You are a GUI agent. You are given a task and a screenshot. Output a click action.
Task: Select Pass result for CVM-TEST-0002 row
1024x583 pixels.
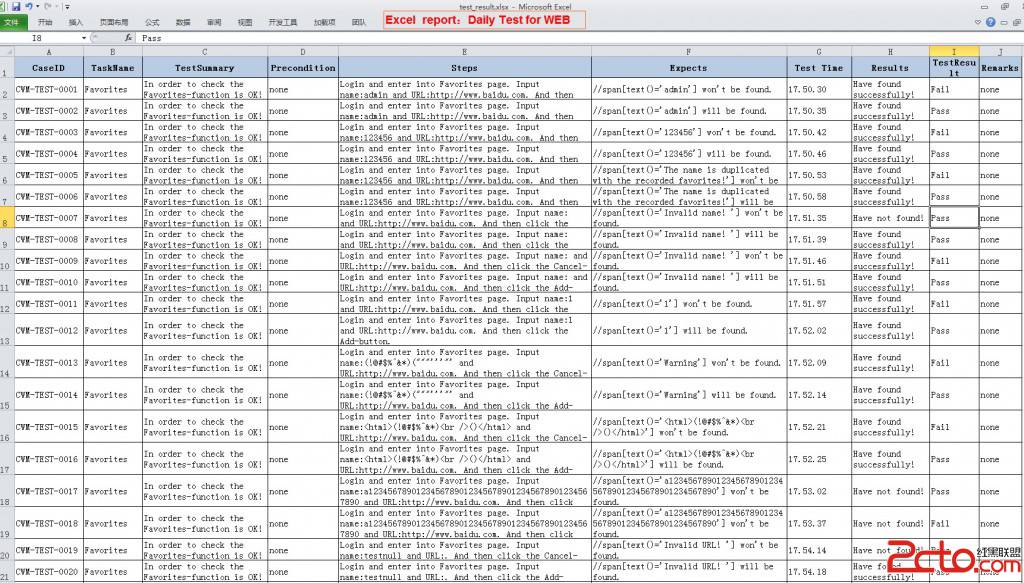953,111
